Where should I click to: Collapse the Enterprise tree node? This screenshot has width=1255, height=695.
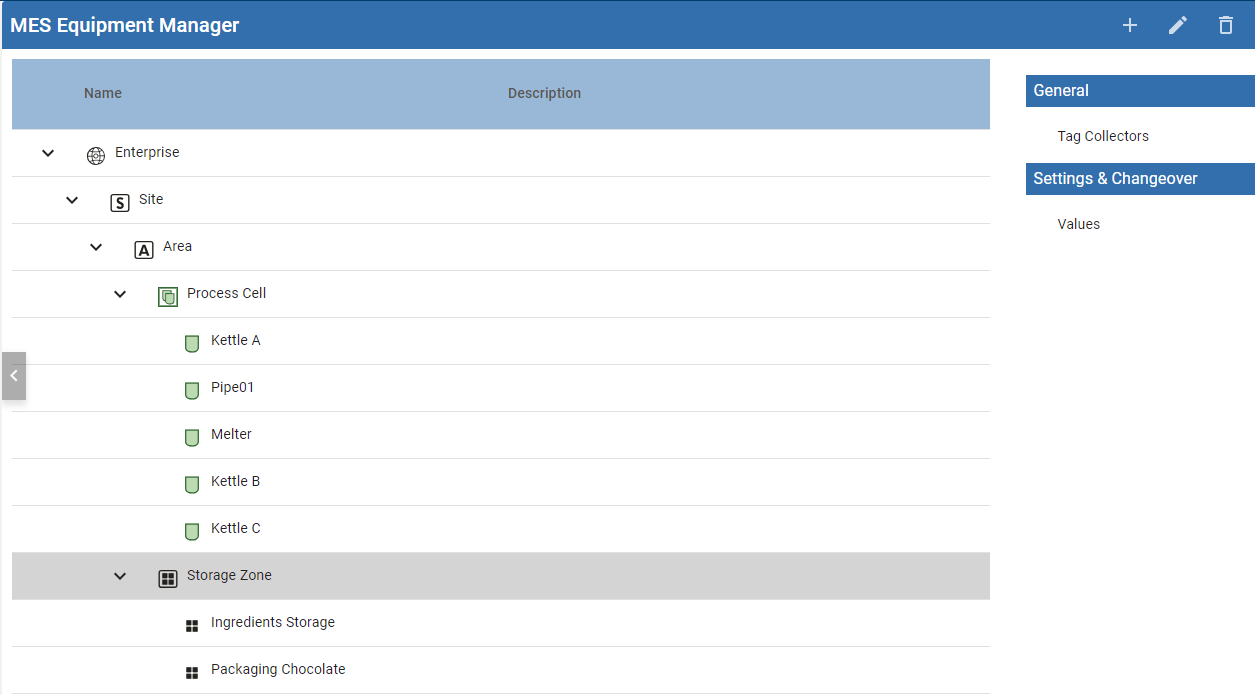tap(48, 153)
